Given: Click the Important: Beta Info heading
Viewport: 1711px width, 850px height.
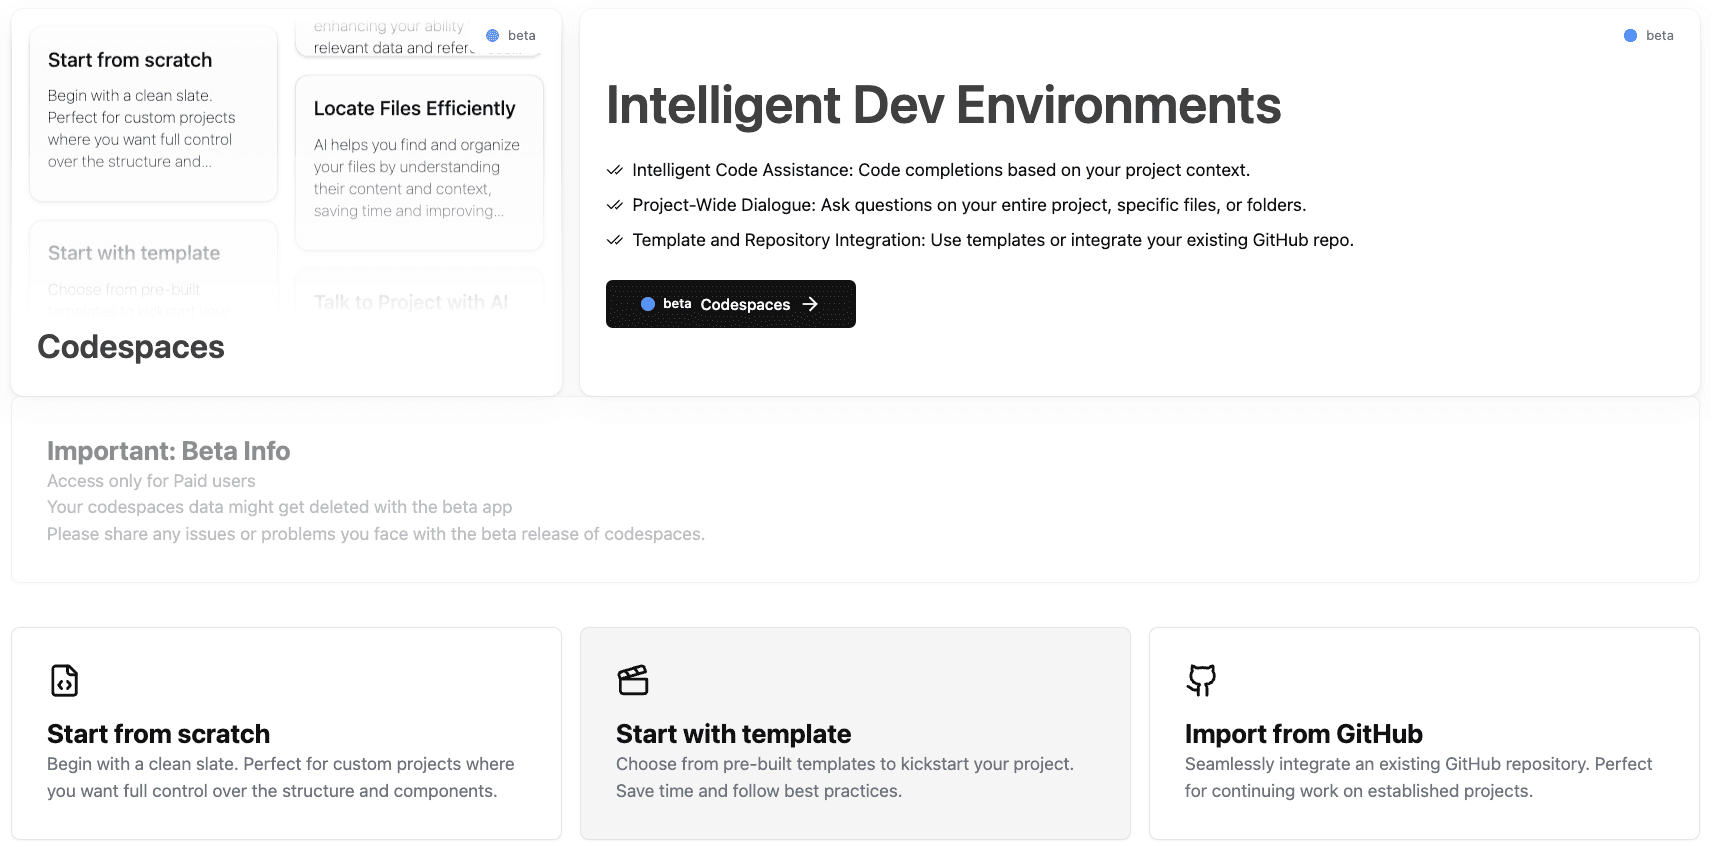Looking at the screenshot, I should click(168, 451).
